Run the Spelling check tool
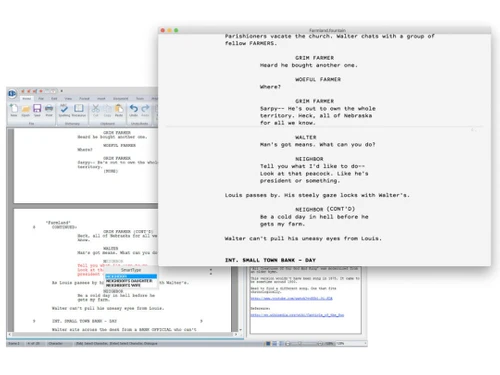 click(x=64, y=110)
